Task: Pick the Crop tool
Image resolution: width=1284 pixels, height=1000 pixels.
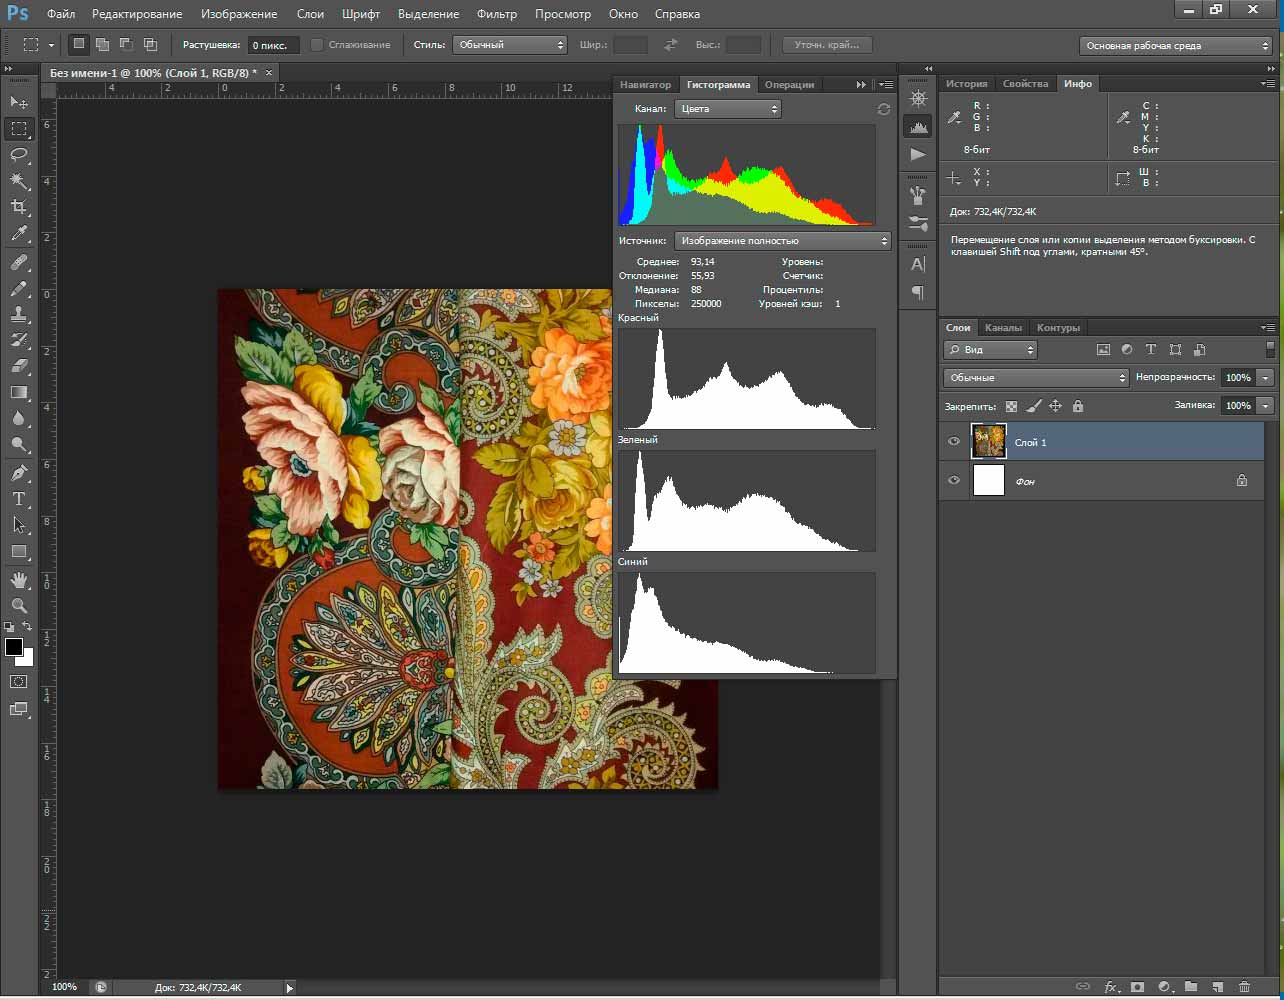Action: click(x=19, y=207)
